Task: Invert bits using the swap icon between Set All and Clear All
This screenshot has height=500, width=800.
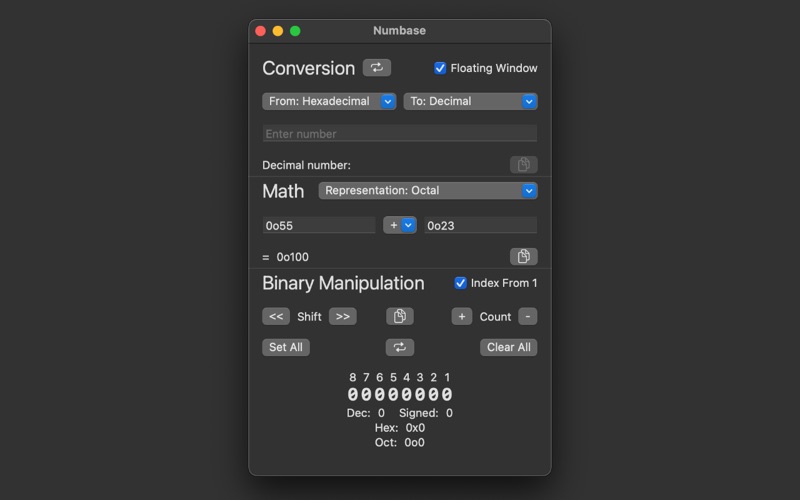Action: (399, 347)
